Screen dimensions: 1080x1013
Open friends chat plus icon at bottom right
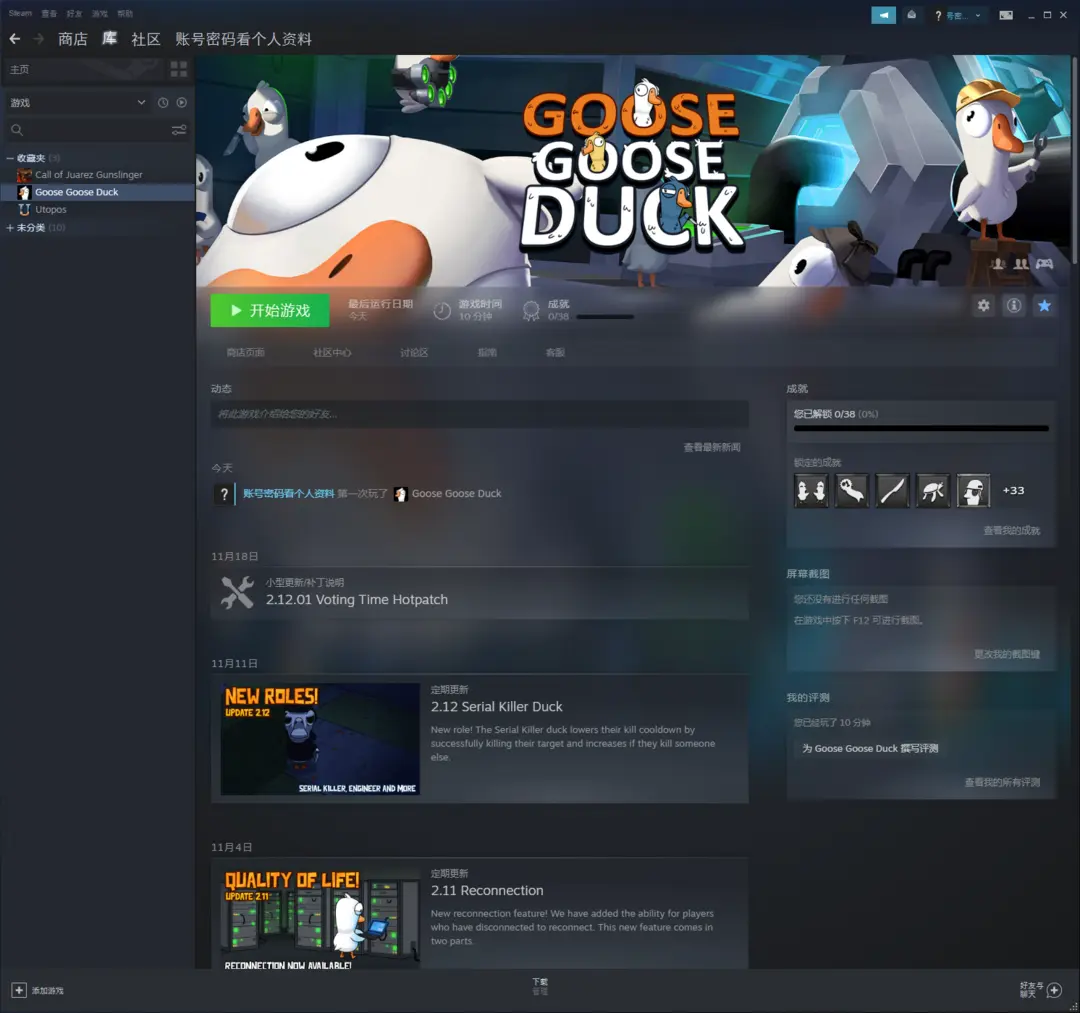point(1055,990)
